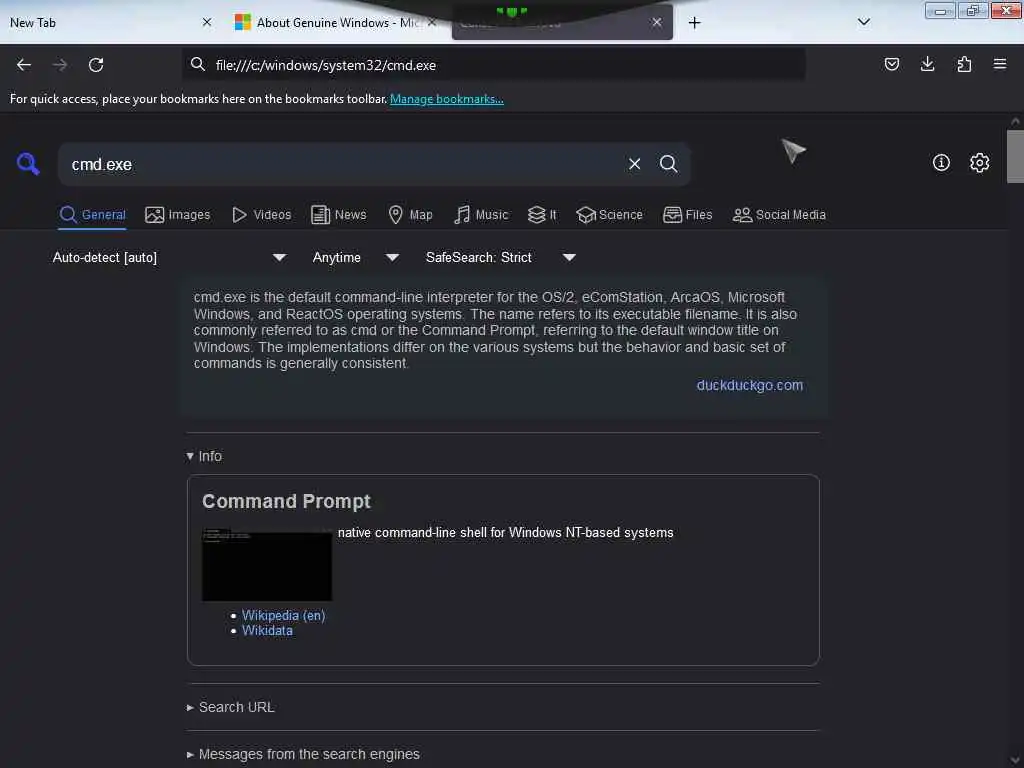Open the SafeSearch: Strict dropdown
This screenshot has width=1024, height=768.
[500, 257]
